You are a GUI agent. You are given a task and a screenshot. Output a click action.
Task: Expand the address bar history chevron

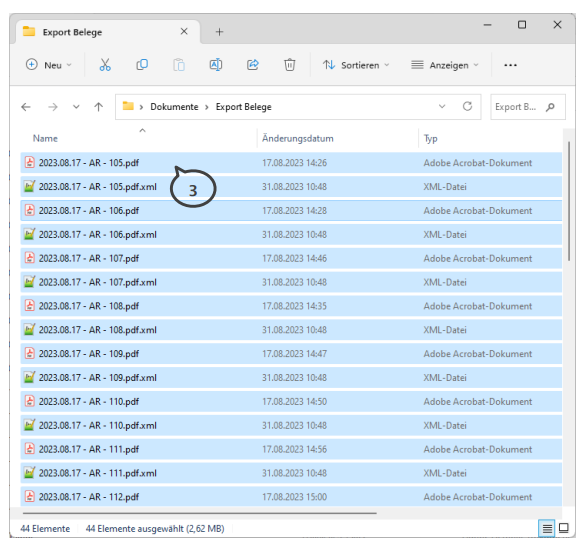point(442,107)
